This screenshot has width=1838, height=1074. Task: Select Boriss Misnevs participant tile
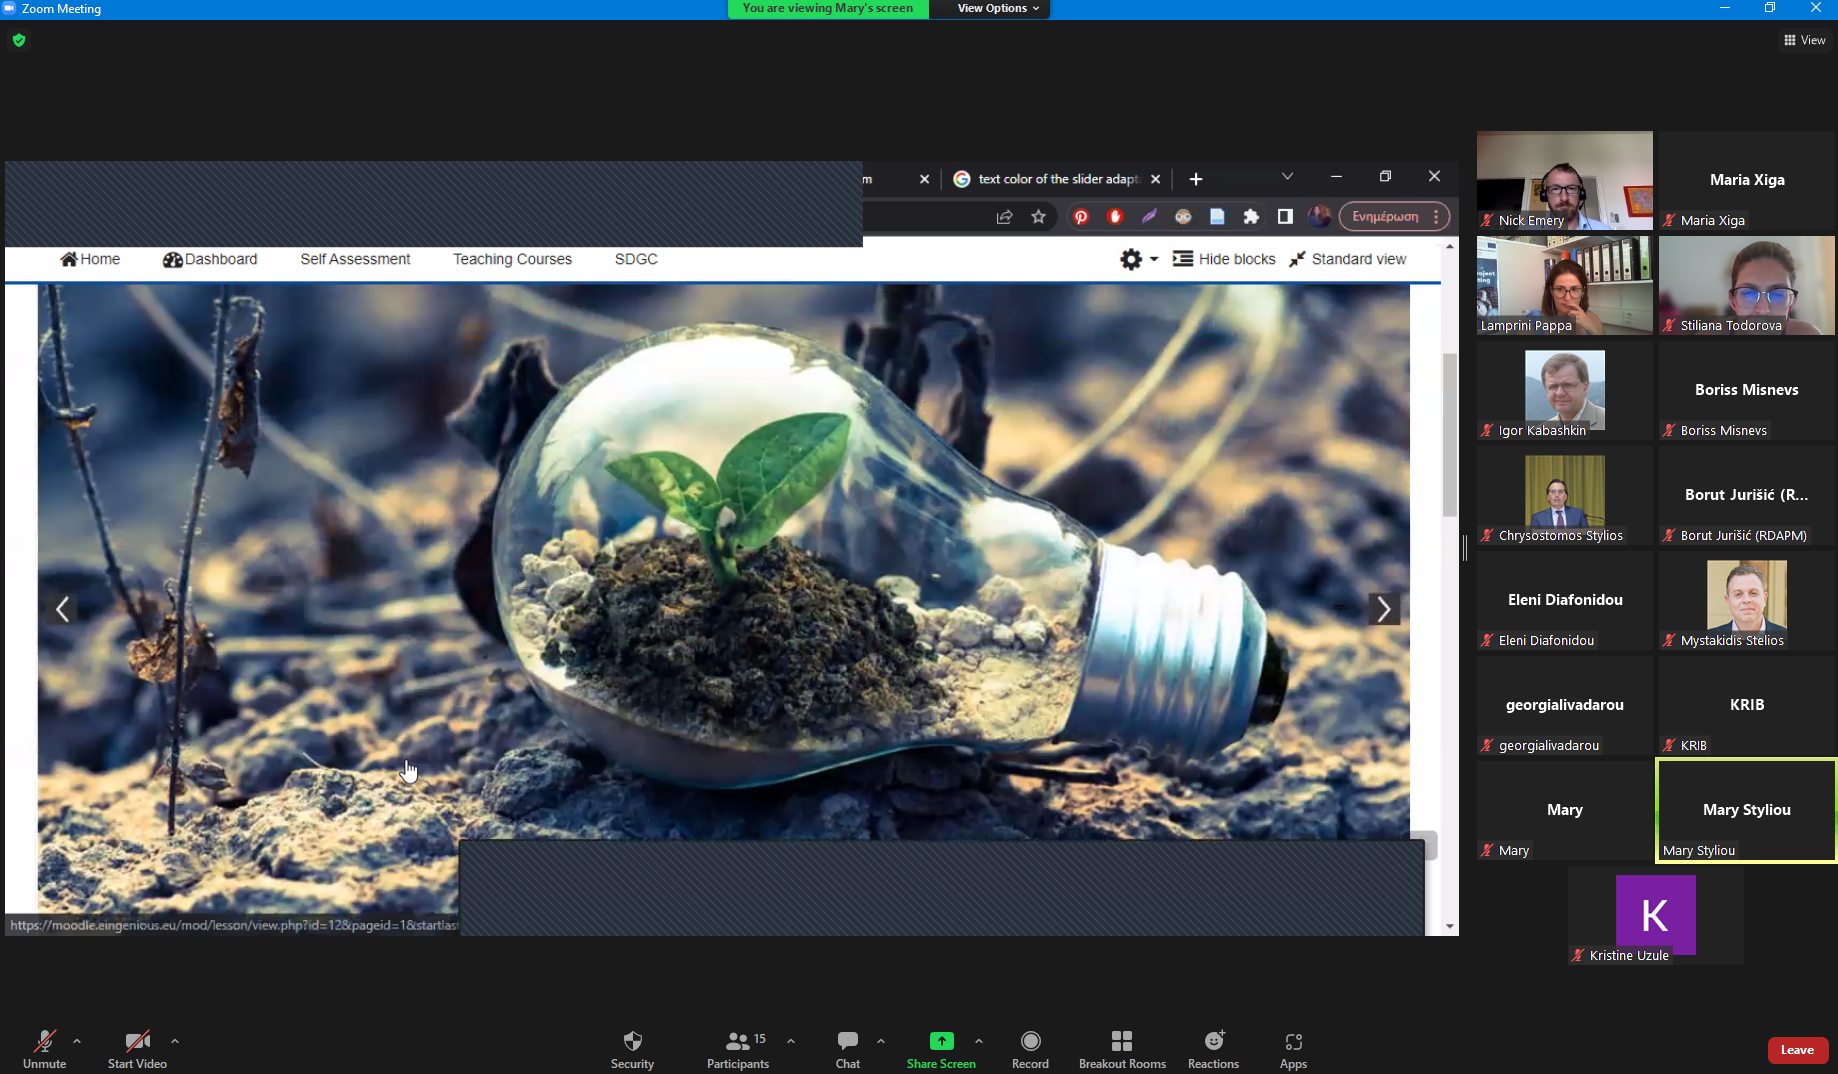coord(1746,390)
